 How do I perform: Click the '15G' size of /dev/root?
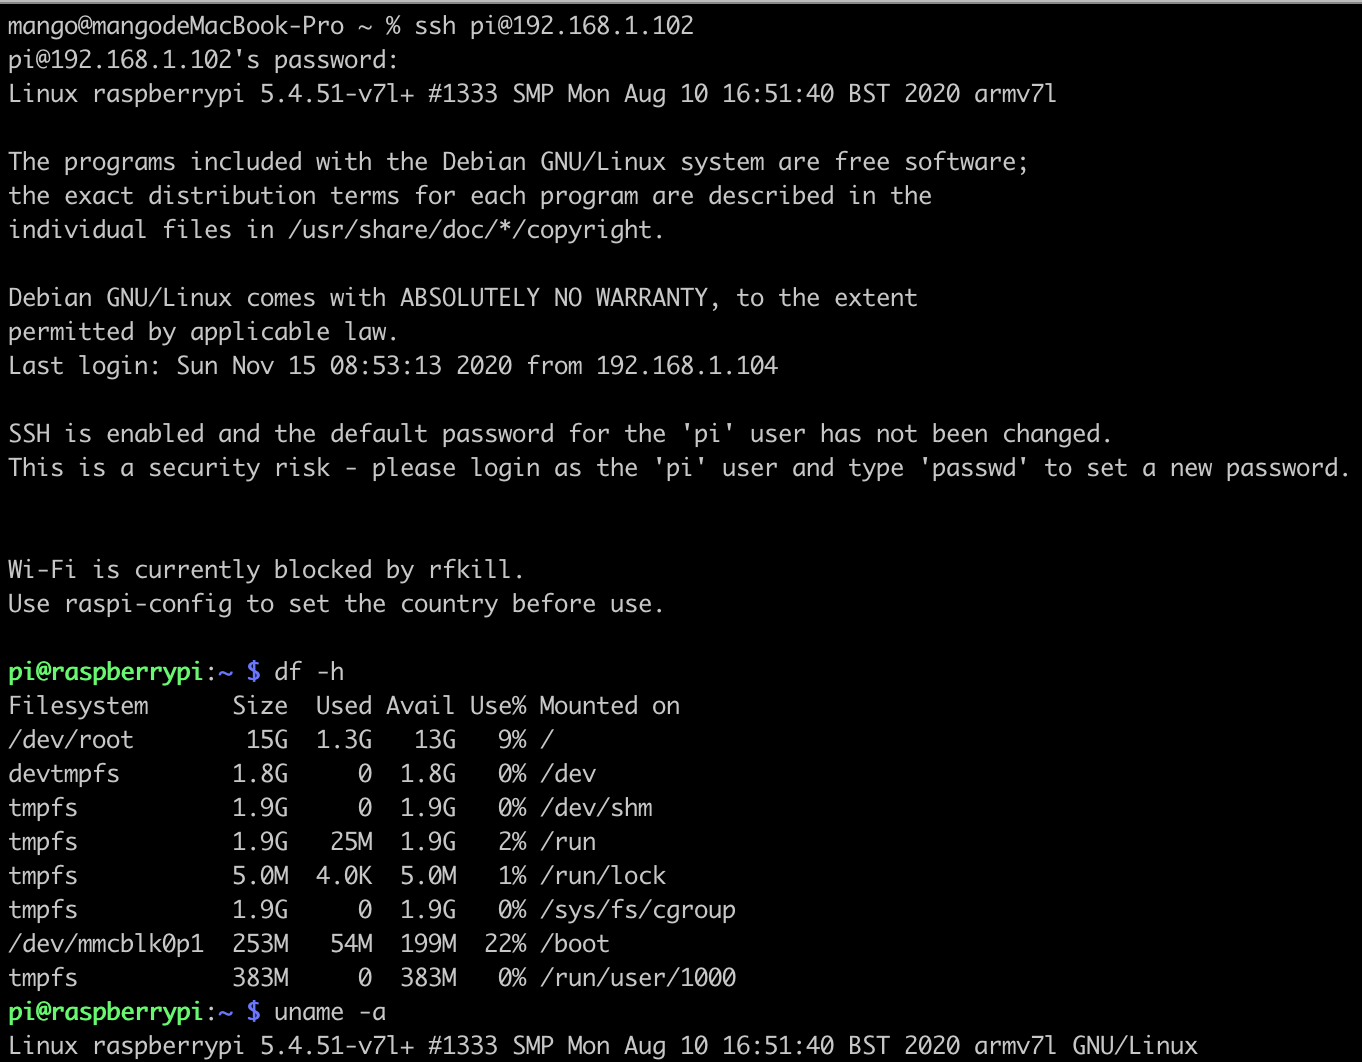pos(267,740)
